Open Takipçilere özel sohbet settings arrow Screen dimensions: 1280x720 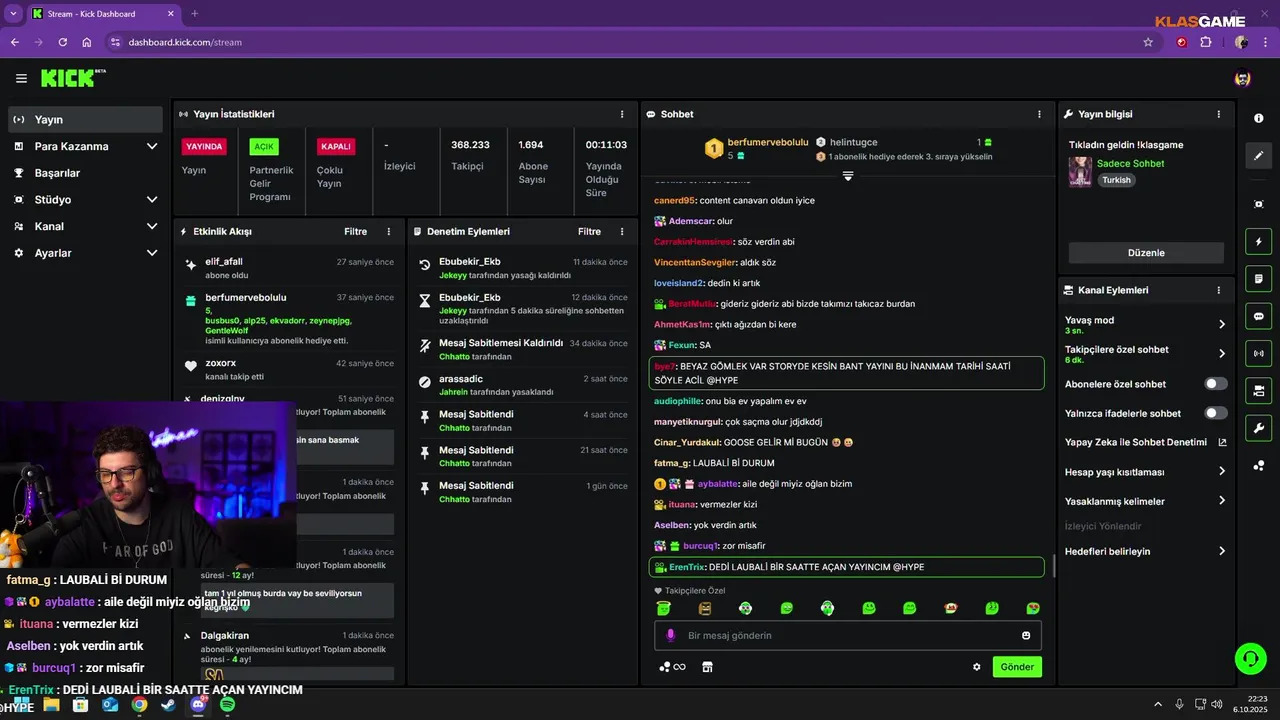point(1222,353)
